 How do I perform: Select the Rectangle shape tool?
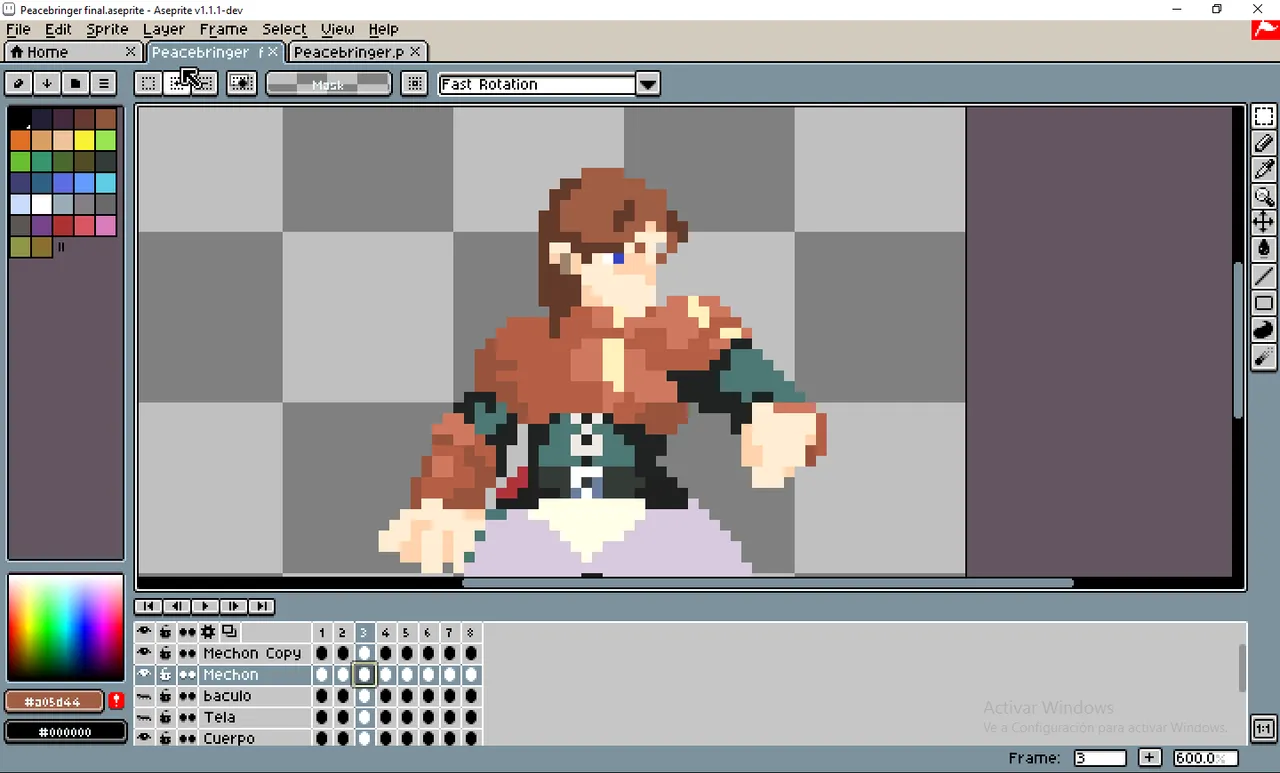point(1263,302)
